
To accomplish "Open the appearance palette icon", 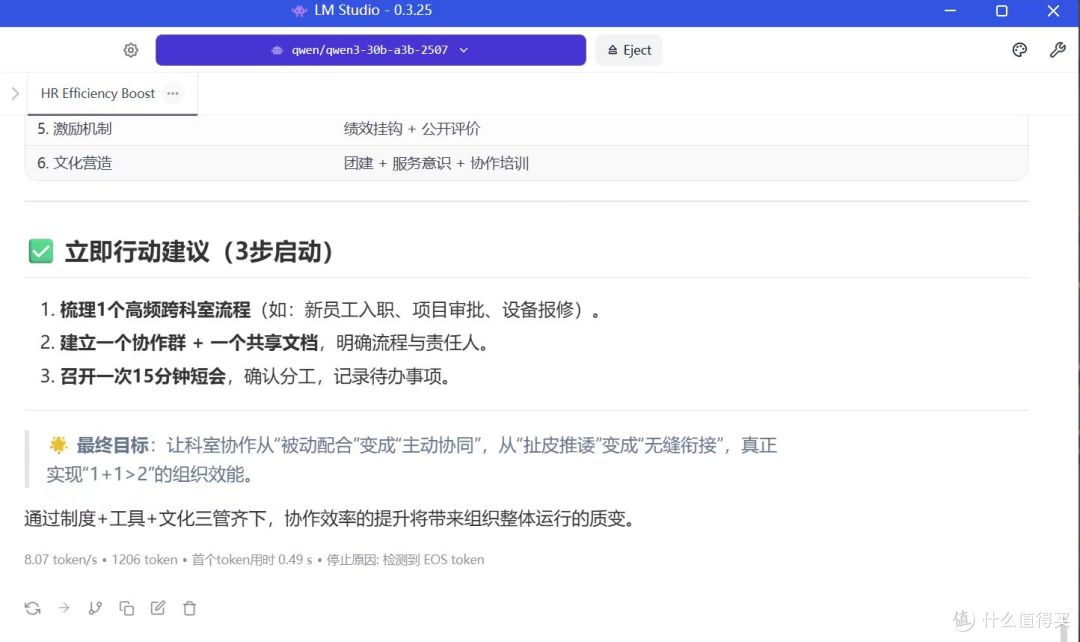I will 1019,50.
